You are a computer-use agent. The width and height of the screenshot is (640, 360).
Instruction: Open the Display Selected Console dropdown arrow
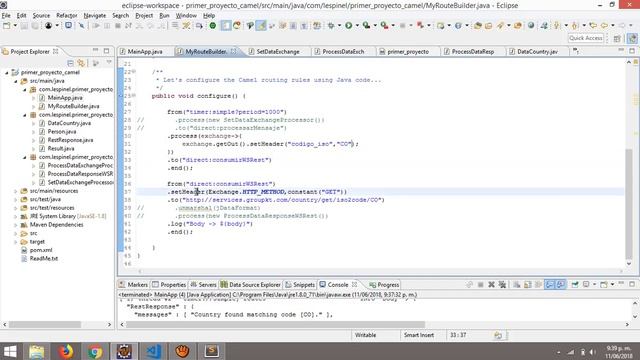(x=594, y=284)
